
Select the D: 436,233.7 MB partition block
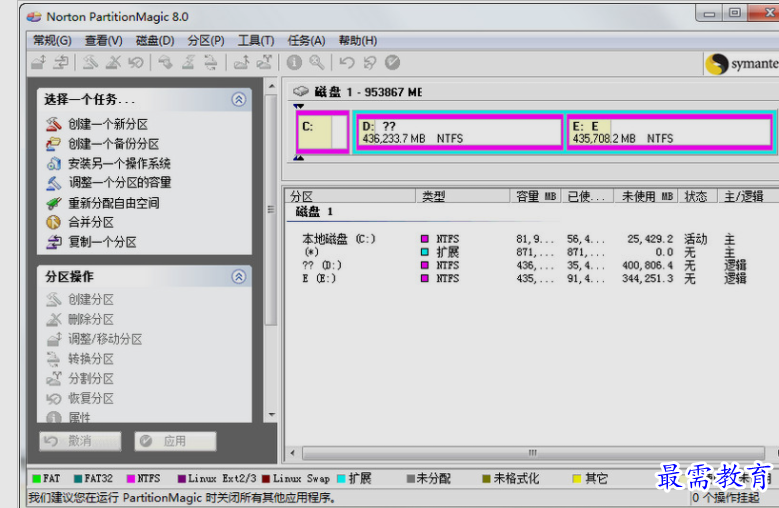(x=460, y=132)
